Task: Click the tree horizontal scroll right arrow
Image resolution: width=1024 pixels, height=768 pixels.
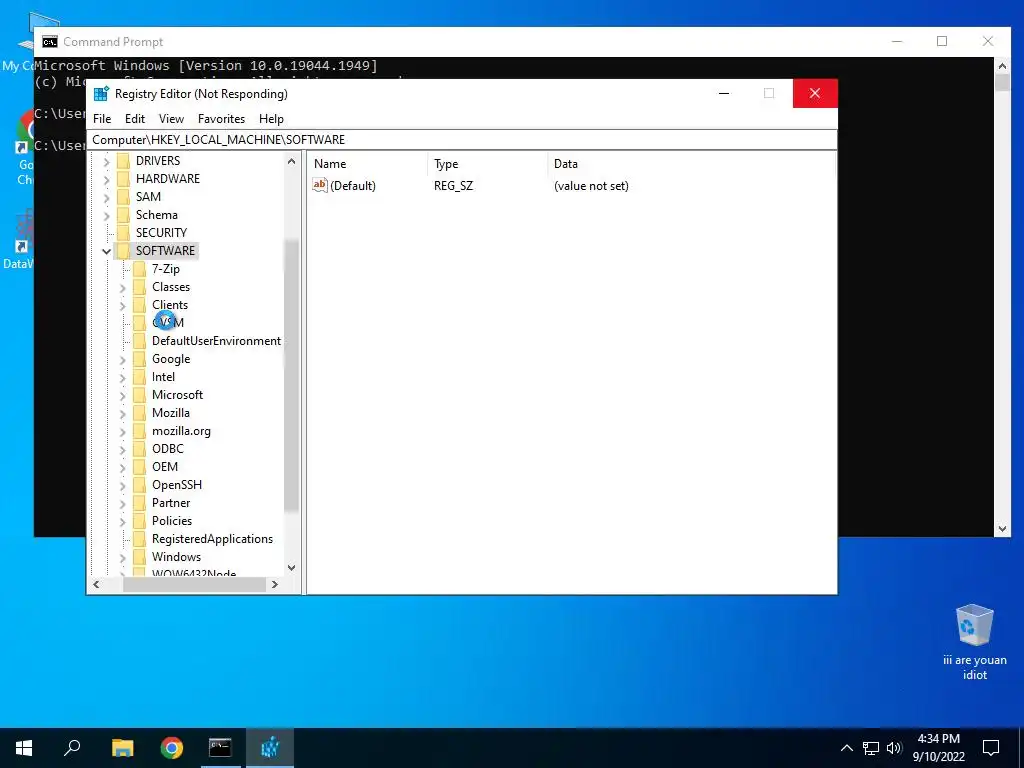Action: point(275,584)
